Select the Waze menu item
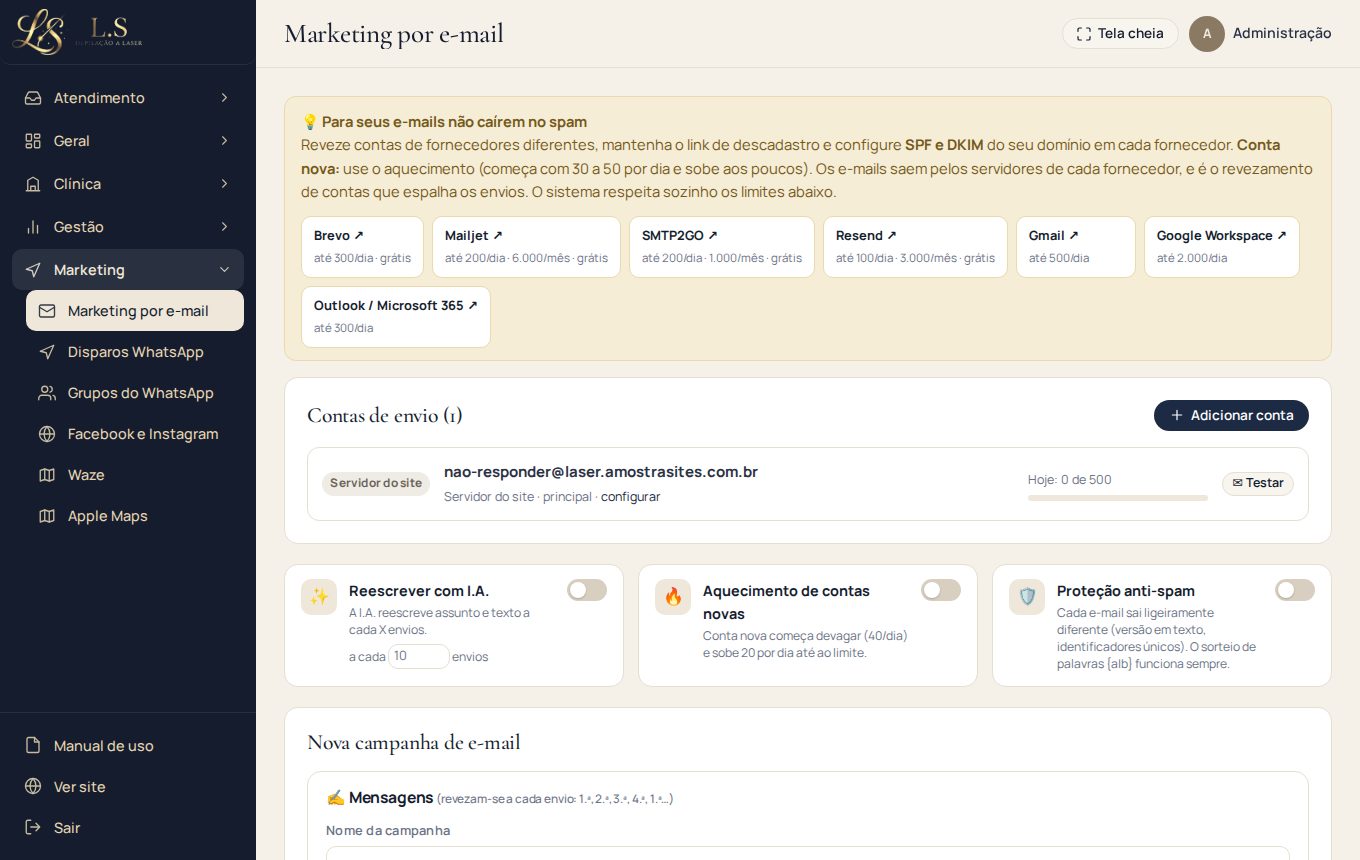 point(135,475)
